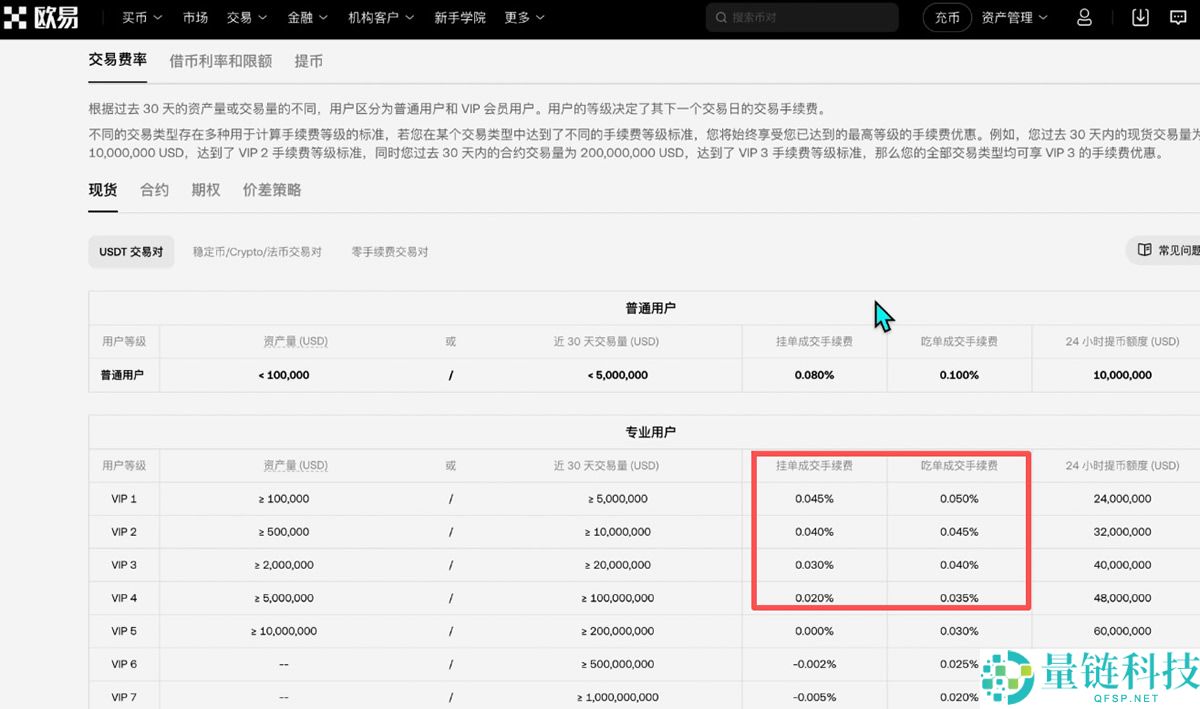Viewport: 1200px width, 709px height.
Task: Select the USDT 交易对 filter chip
Action: click(x=130, y=252)
